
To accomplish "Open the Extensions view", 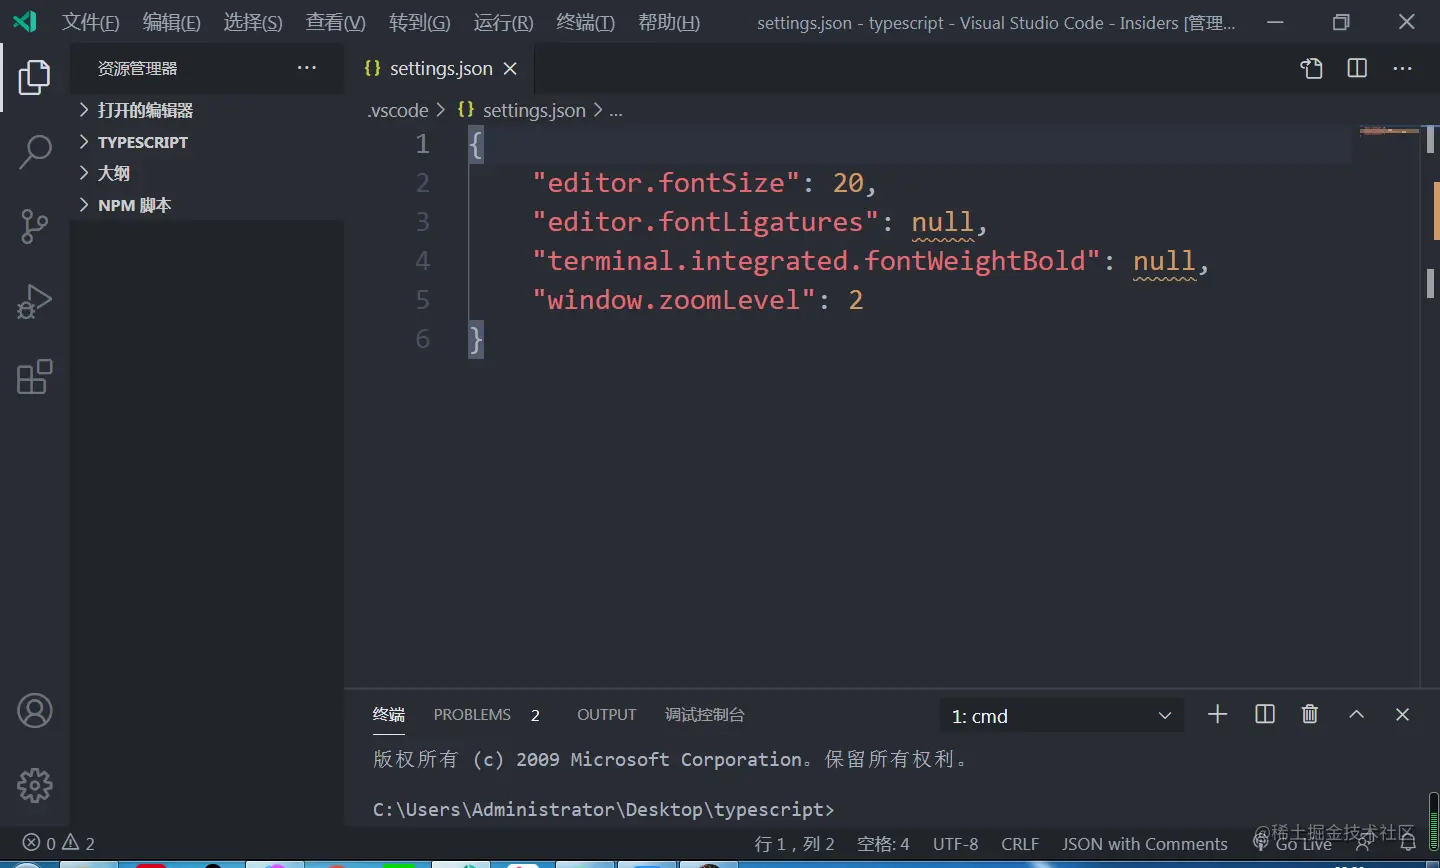I will click(34, 377).
